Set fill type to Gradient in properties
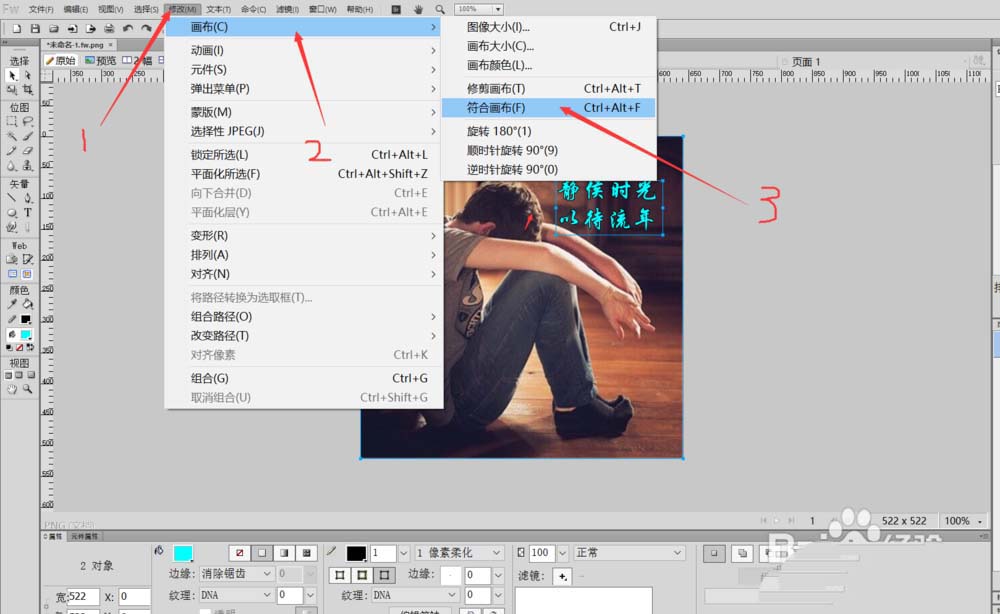1000x614 pixels. 284,553
